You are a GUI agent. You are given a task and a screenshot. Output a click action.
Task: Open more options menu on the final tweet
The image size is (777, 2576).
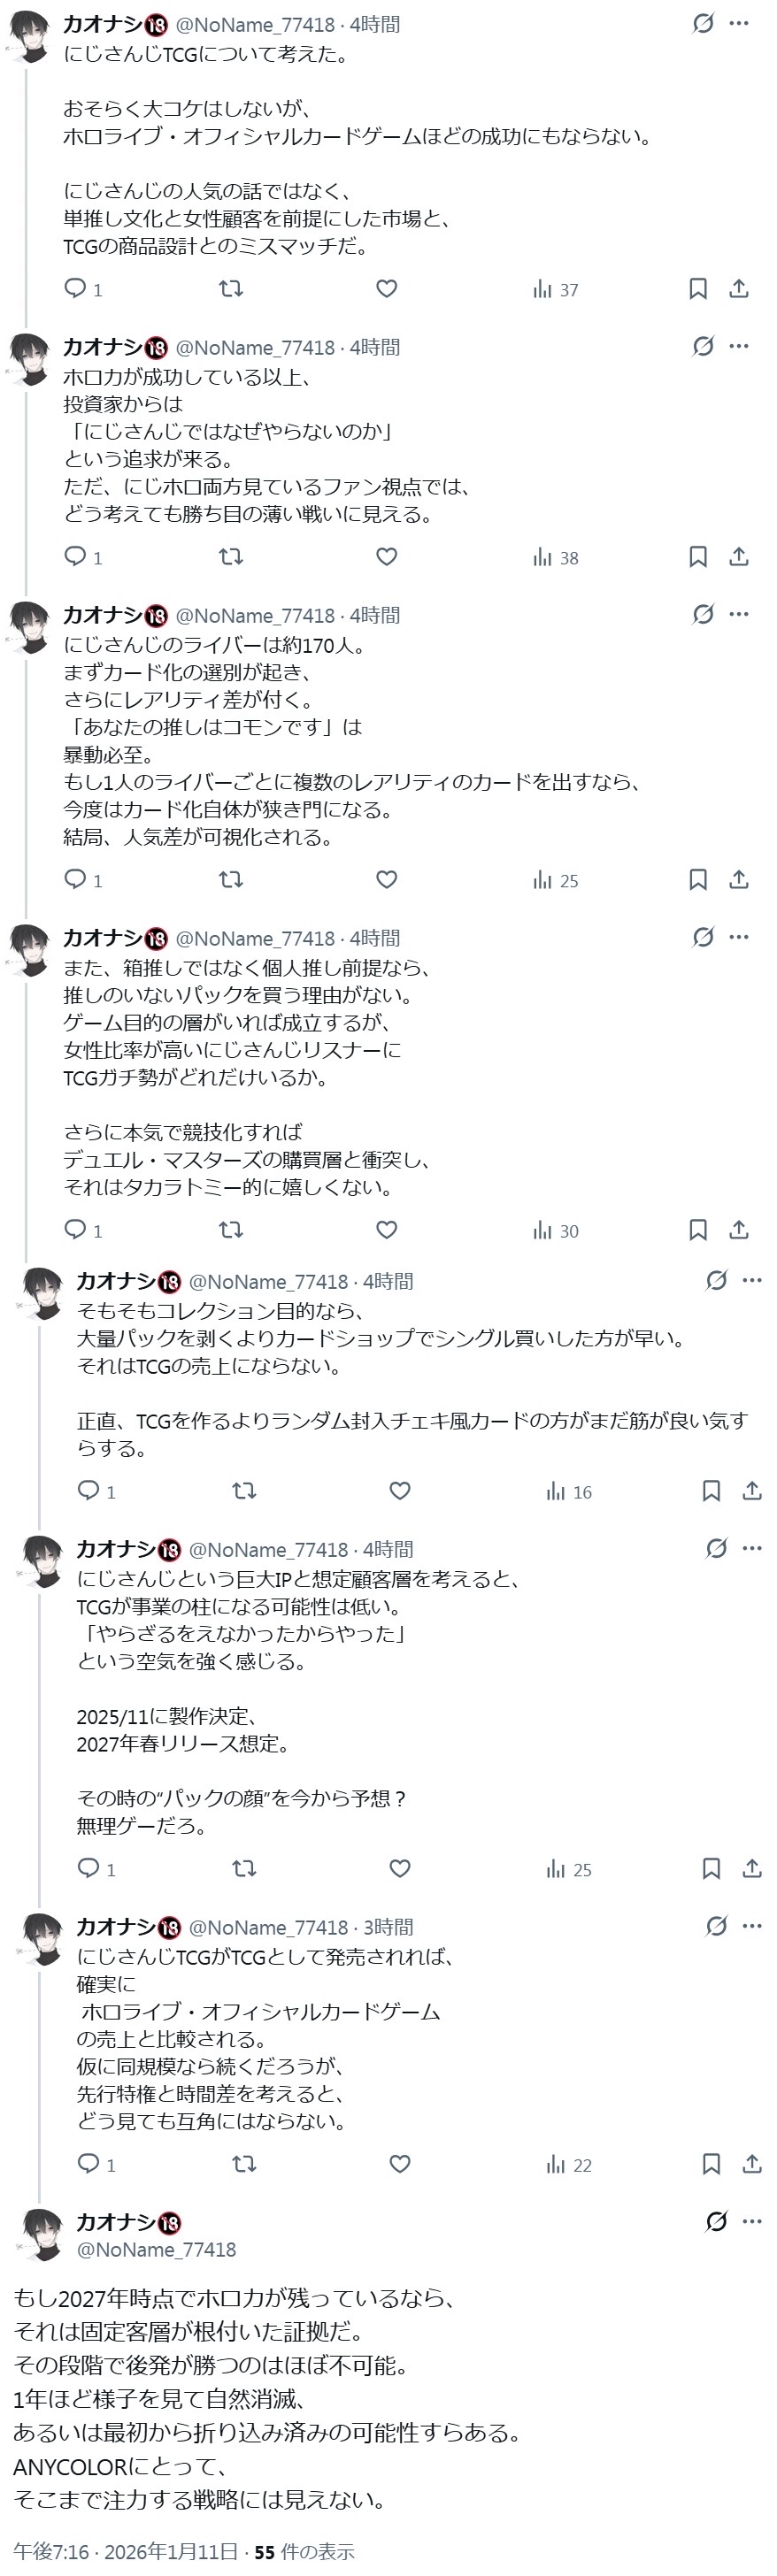752,2222
